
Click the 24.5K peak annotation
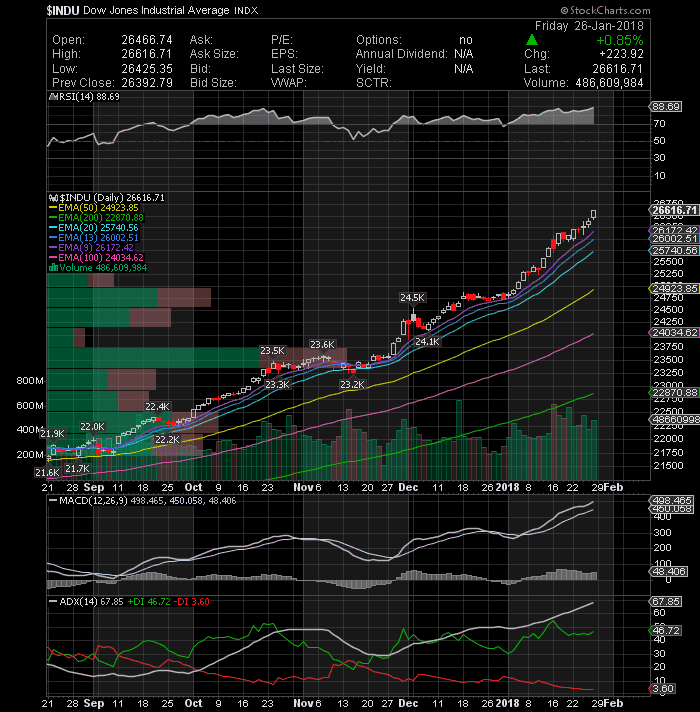pos(412,298)
